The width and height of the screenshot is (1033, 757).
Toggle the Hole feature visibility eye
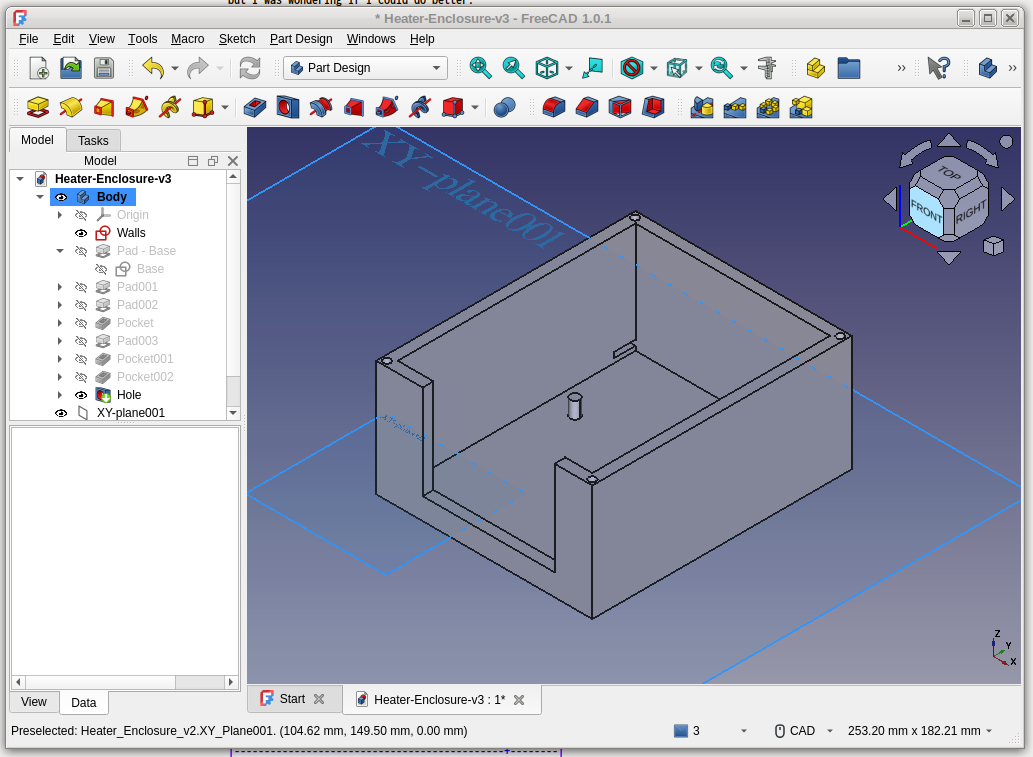pyautogui.click(x=81, y=394)
